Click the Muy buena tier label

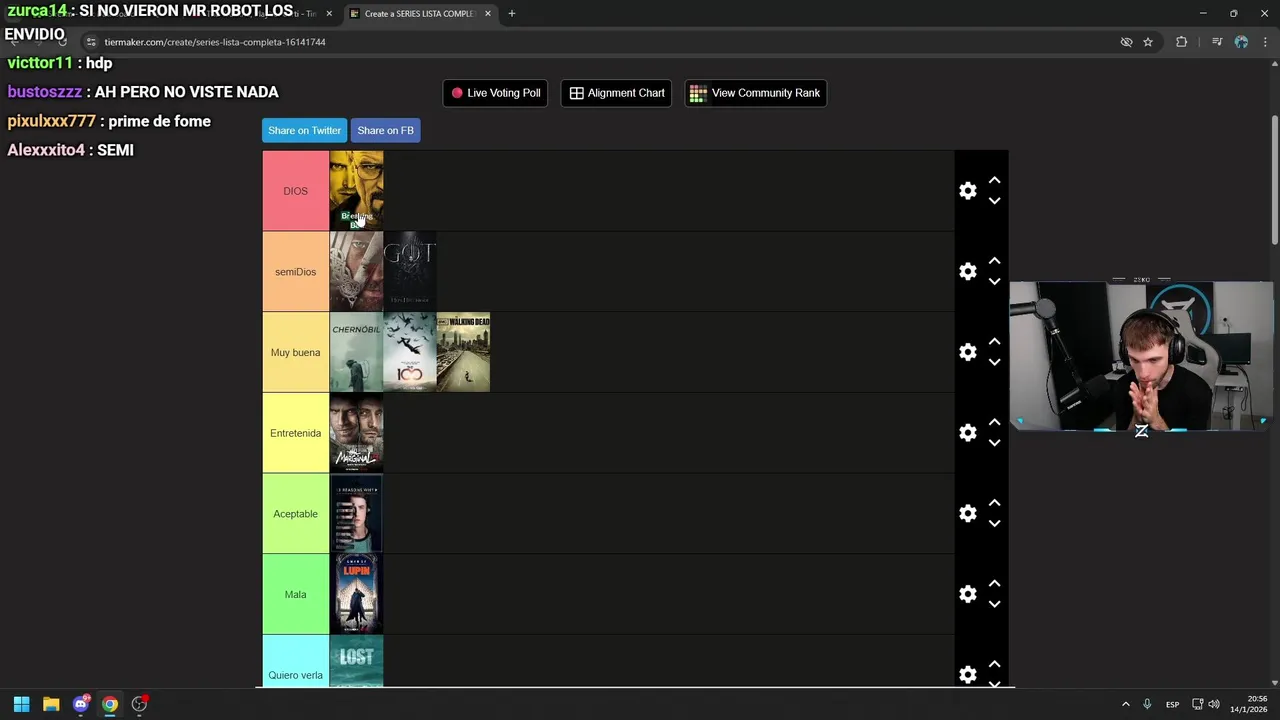[295, 352]
